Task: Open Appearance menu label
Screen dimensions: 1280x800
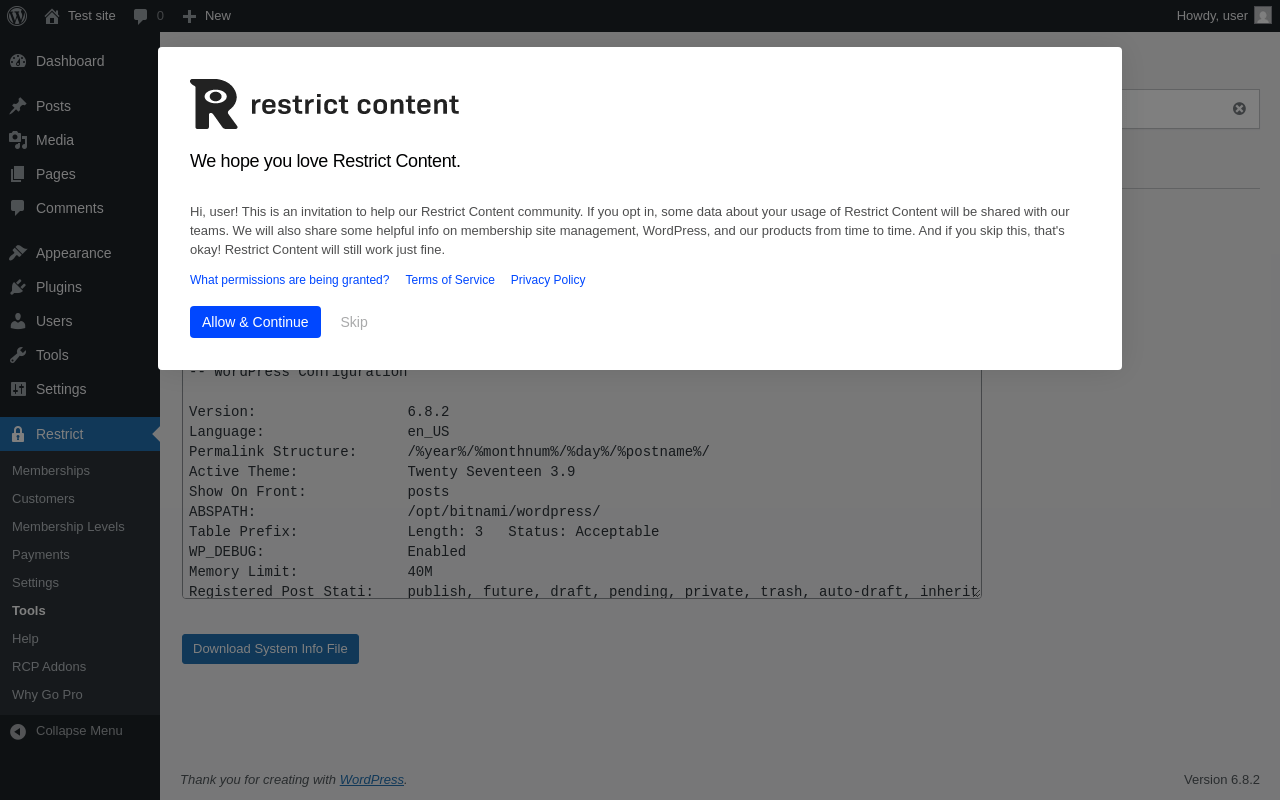Action: click(74, 253)
